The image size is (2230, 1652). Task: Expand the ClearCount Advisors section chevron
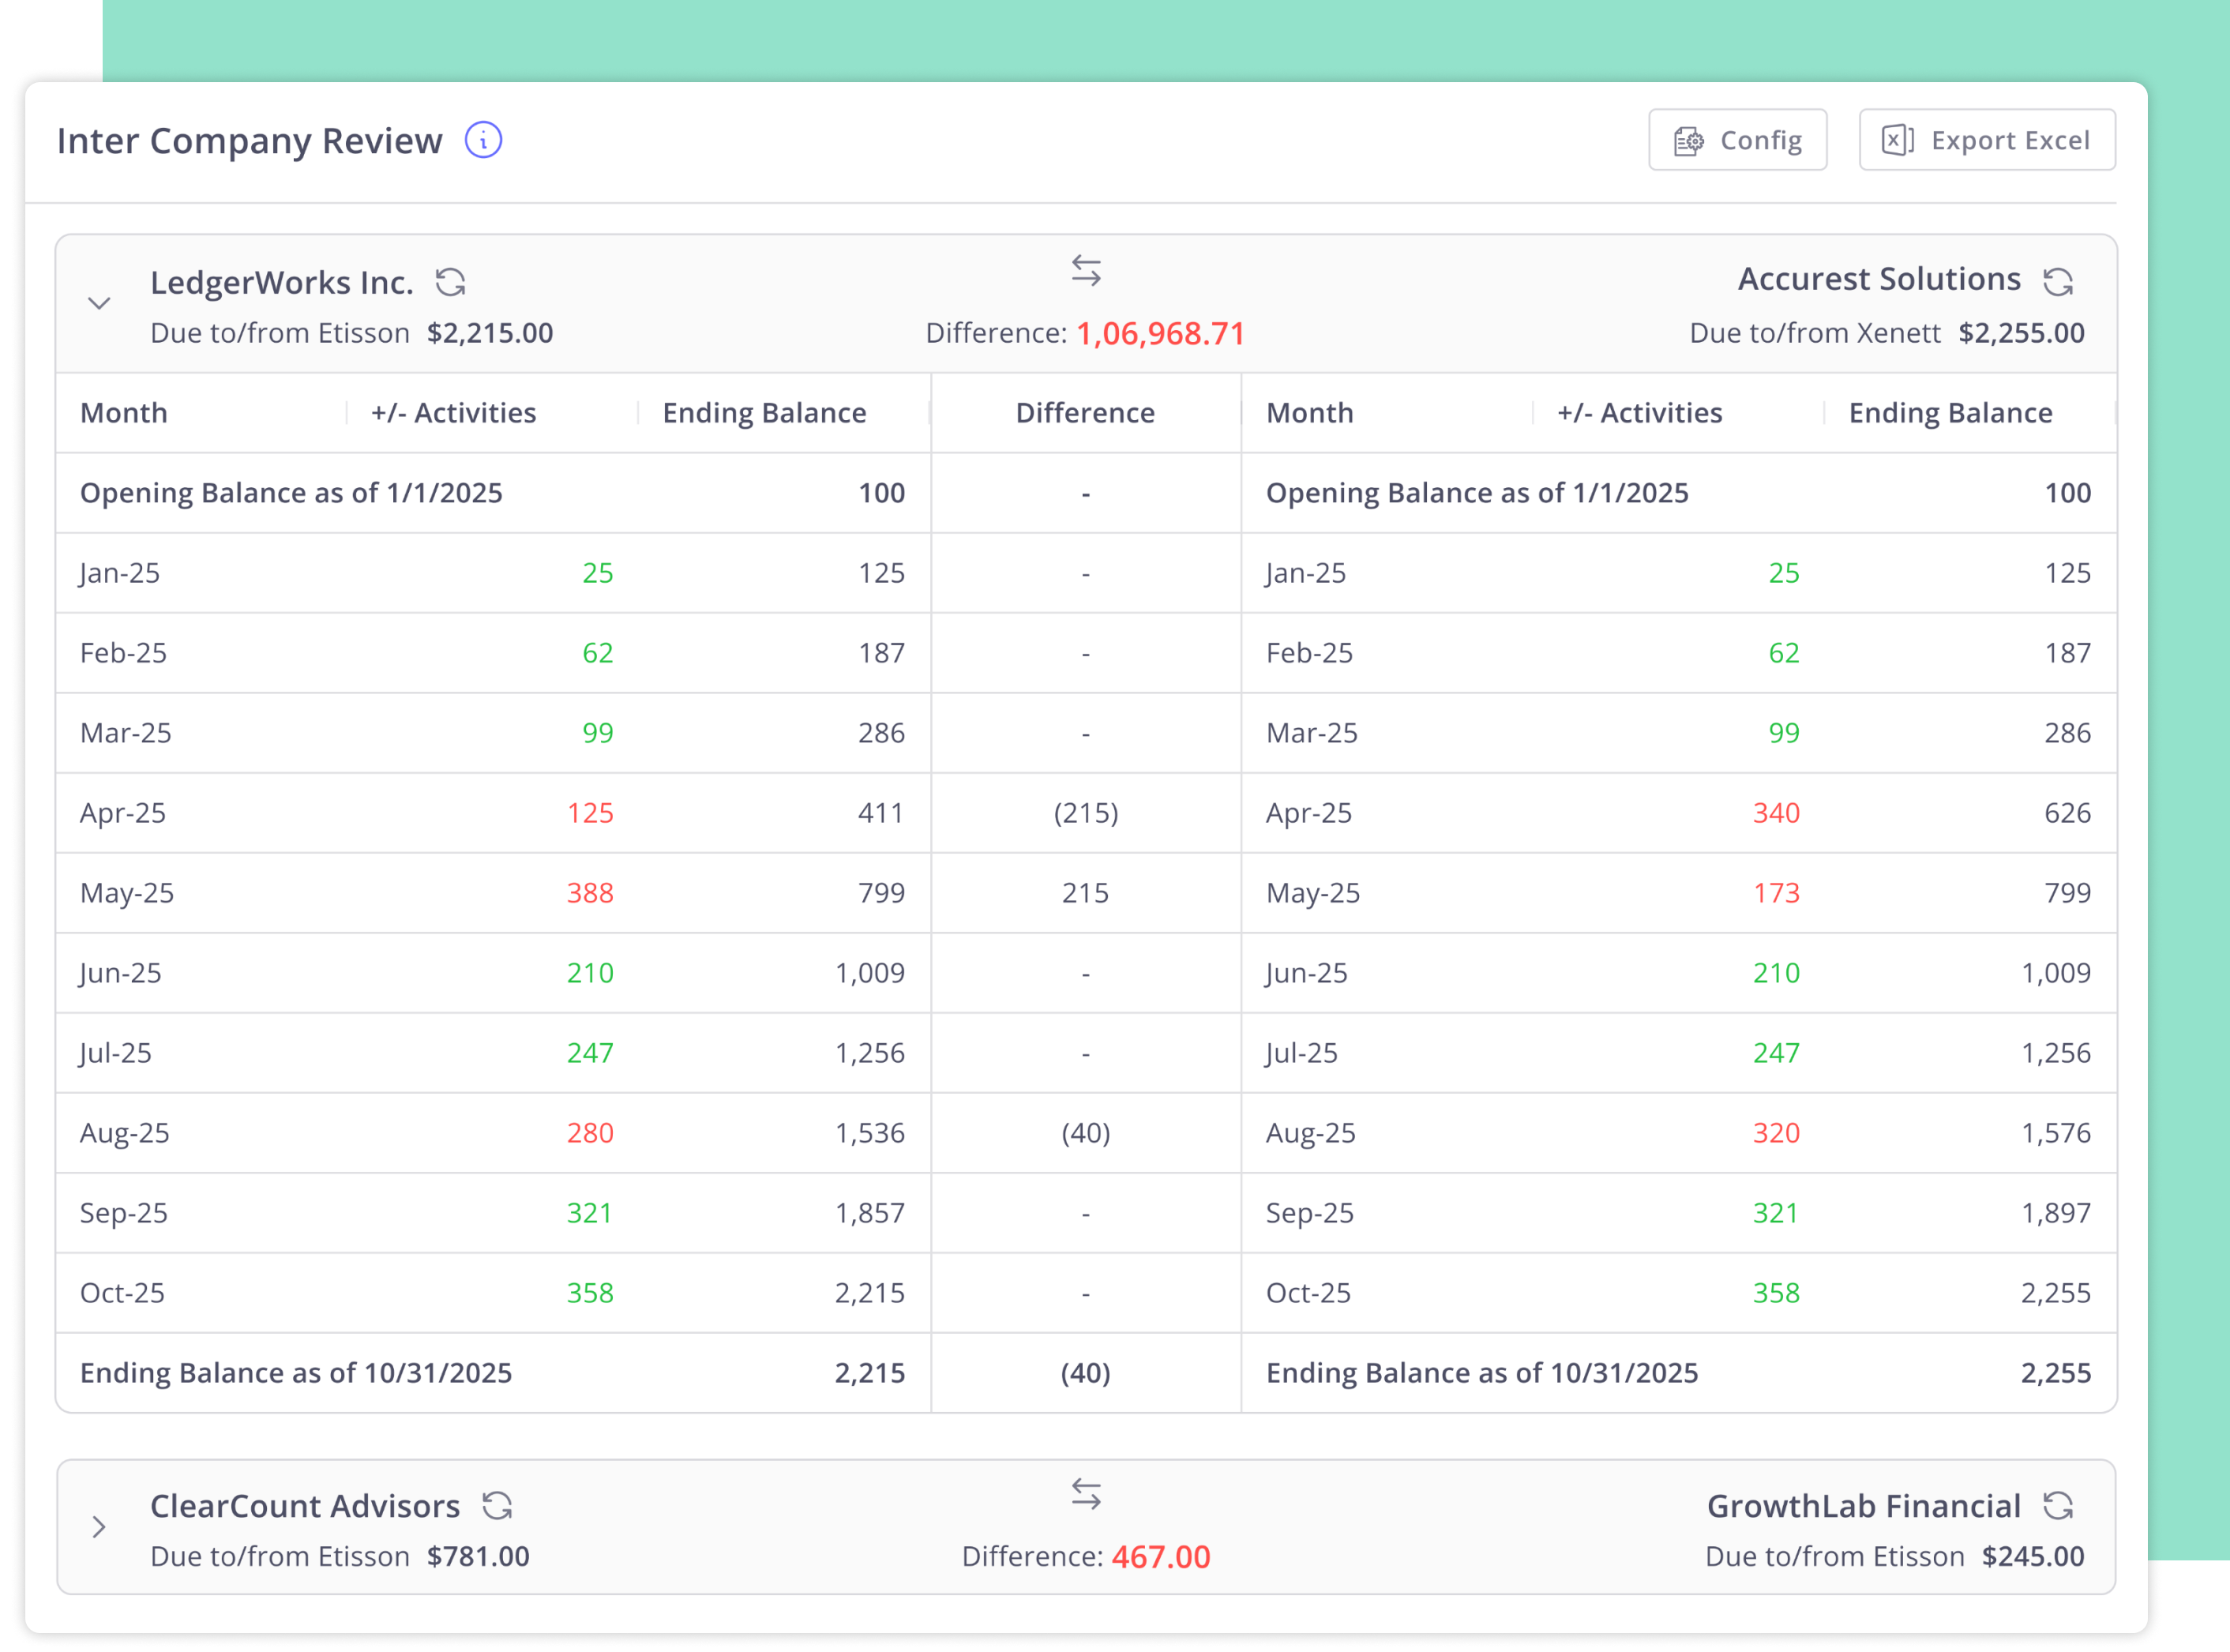point(99,1527)
